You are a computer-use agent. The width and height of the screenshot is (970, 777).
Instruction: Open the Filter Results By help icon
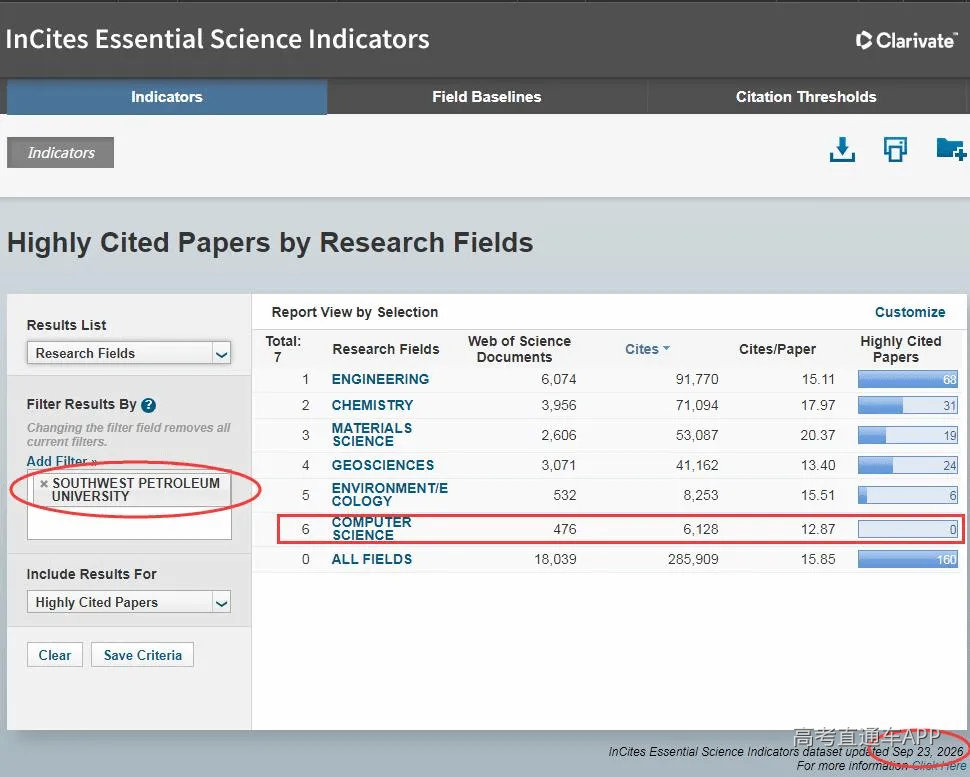point(148,405)
